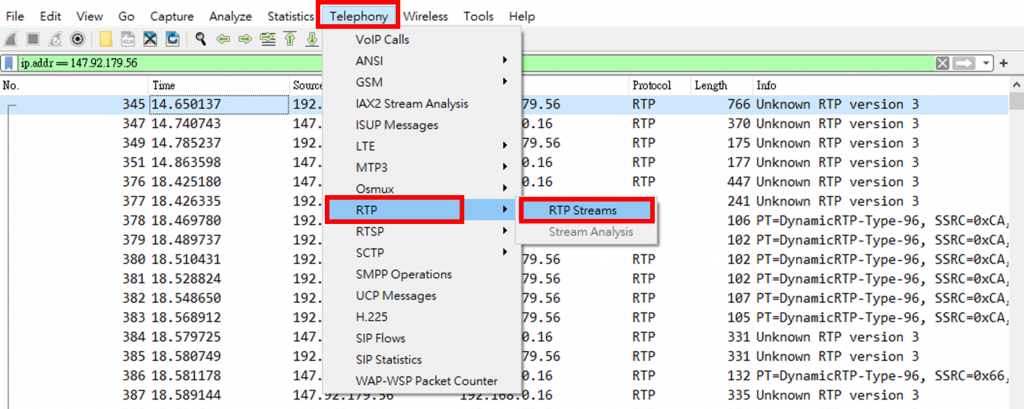Find a packet magnifier icon
Screen dimensions: 1024x409
pyautogui.click(x=201, y=39)
